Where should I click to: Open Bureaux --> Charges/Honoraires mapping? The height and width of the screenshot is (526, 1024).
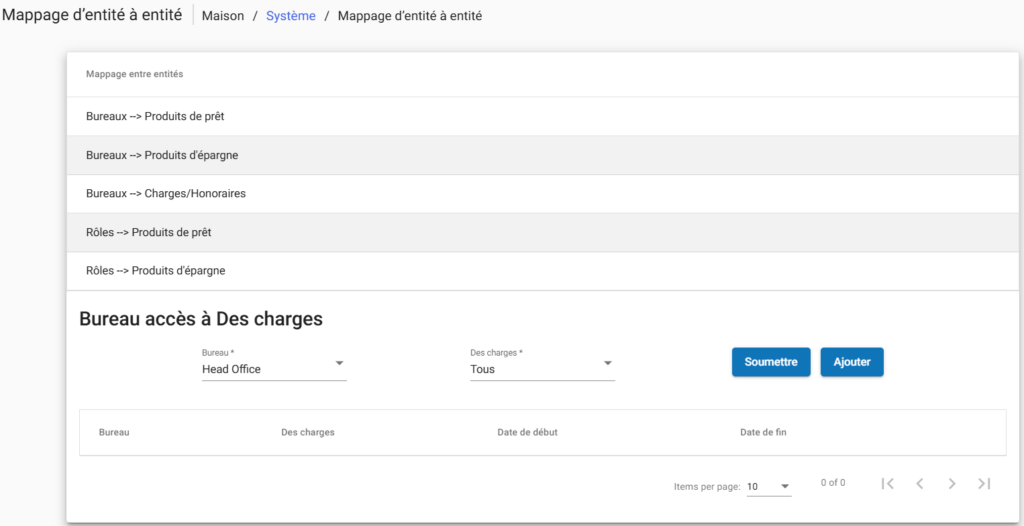(166, 194)
